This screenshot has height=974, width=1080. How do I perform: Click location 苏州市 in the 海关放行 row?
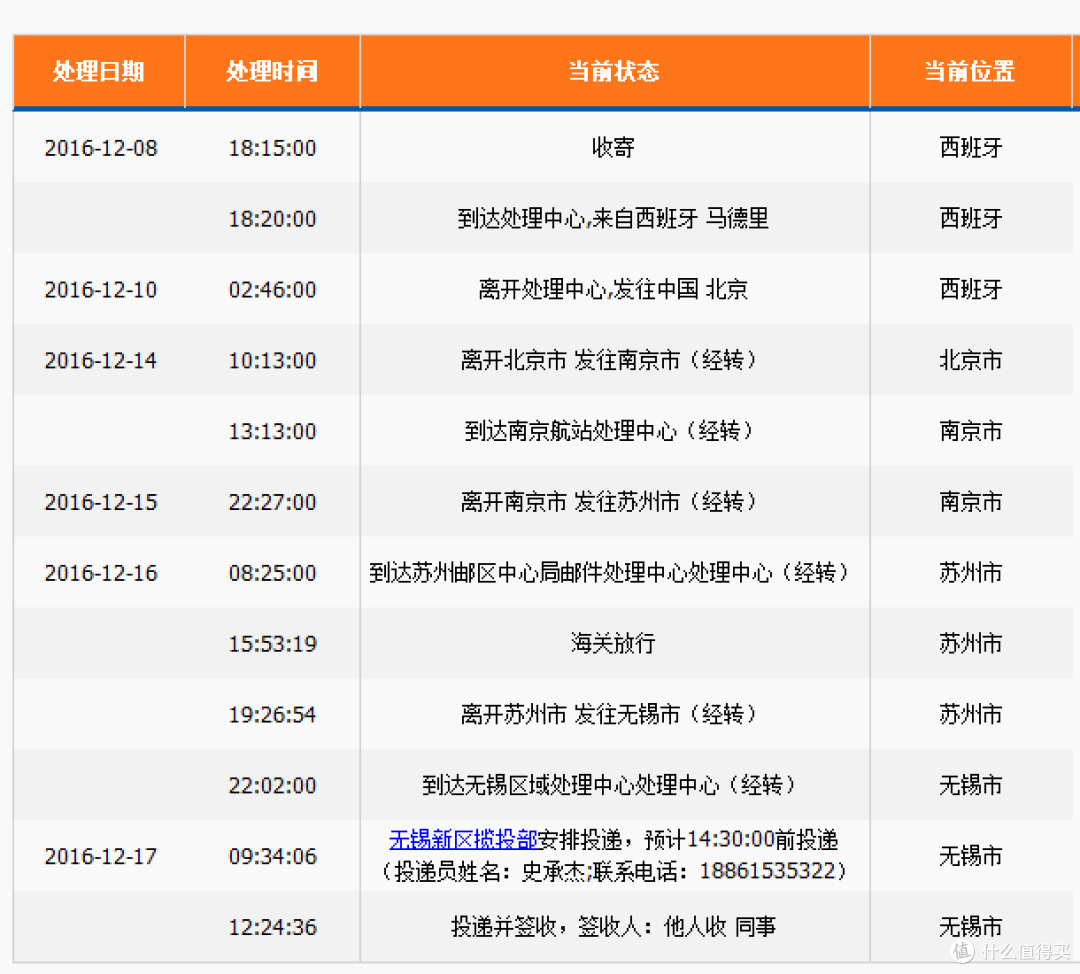tap(970, 644)
